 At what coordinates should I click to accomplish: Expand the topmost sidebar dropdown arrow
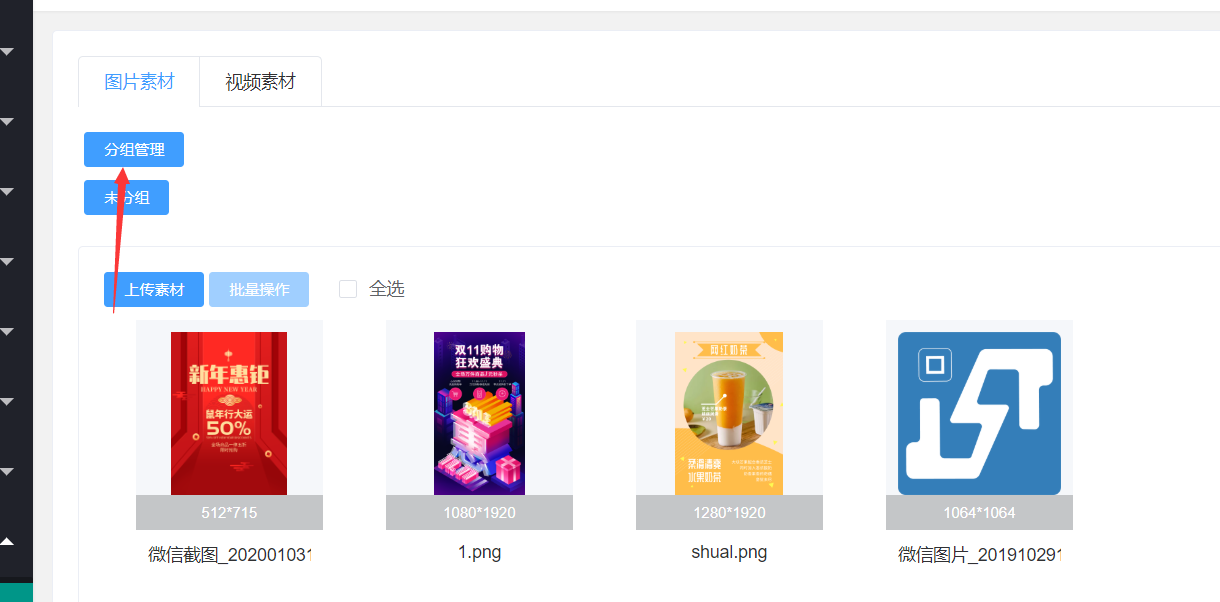pyautogui.click(x=7, y=51)
